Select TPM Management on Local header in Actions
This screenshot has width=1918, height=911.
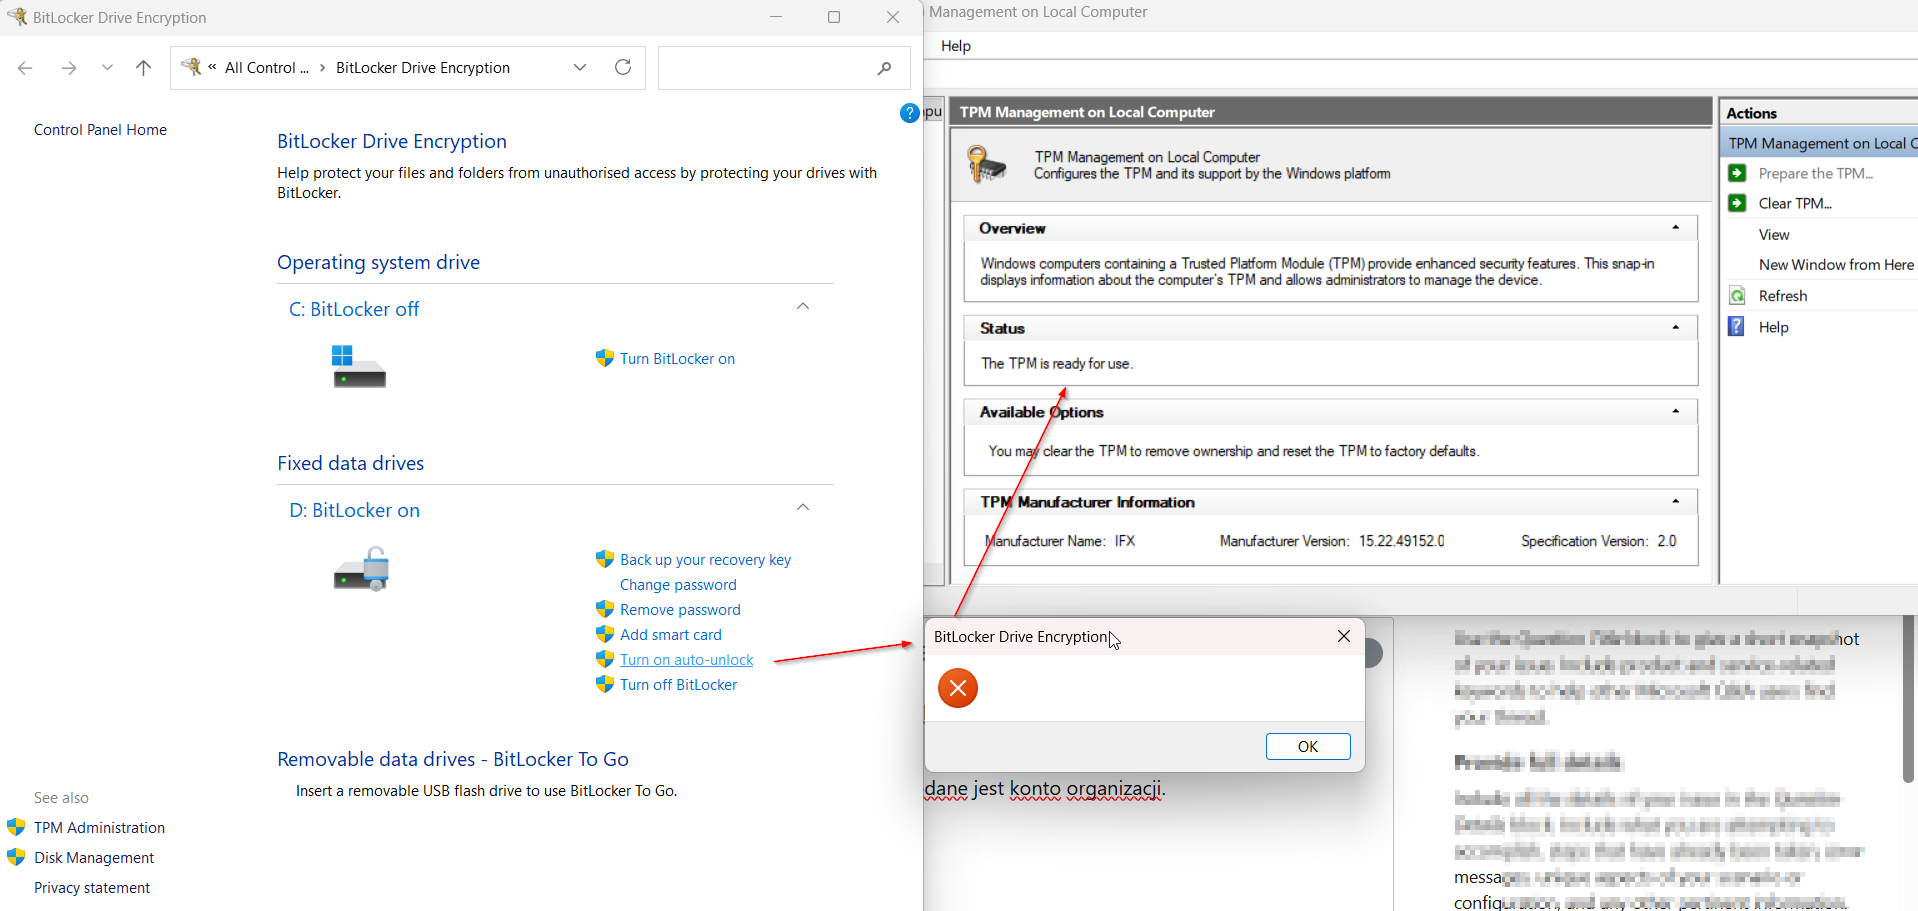point(1820,144)
